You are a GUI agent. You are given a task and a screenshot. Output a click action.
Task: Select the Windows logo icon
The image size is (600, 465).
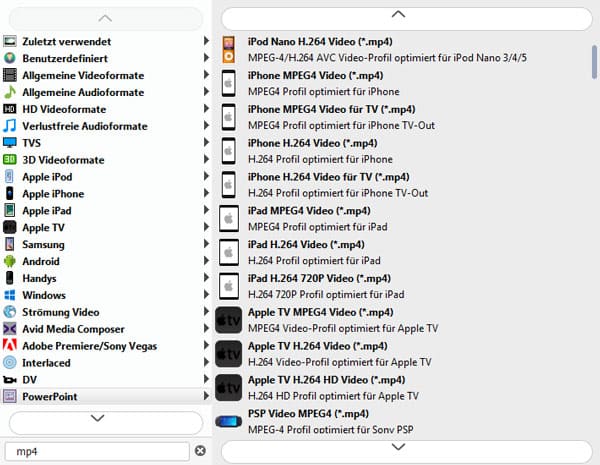click(x=10, y=295)
